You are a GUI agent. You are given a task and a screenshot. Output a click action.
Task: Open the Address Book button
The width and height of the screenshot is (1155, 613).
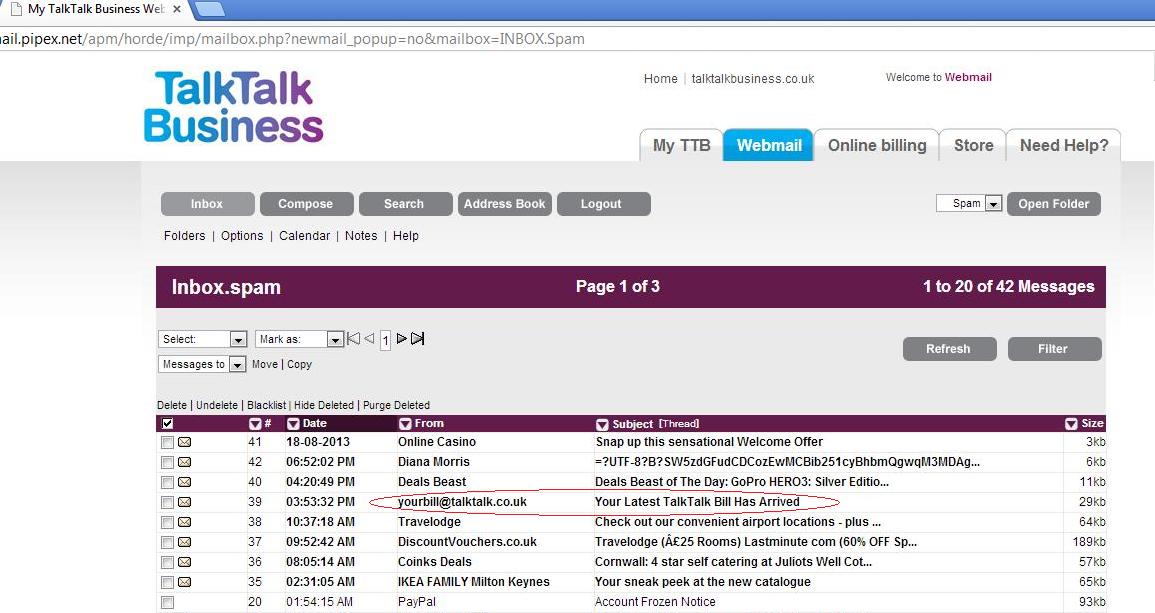(x=504, y=204)
